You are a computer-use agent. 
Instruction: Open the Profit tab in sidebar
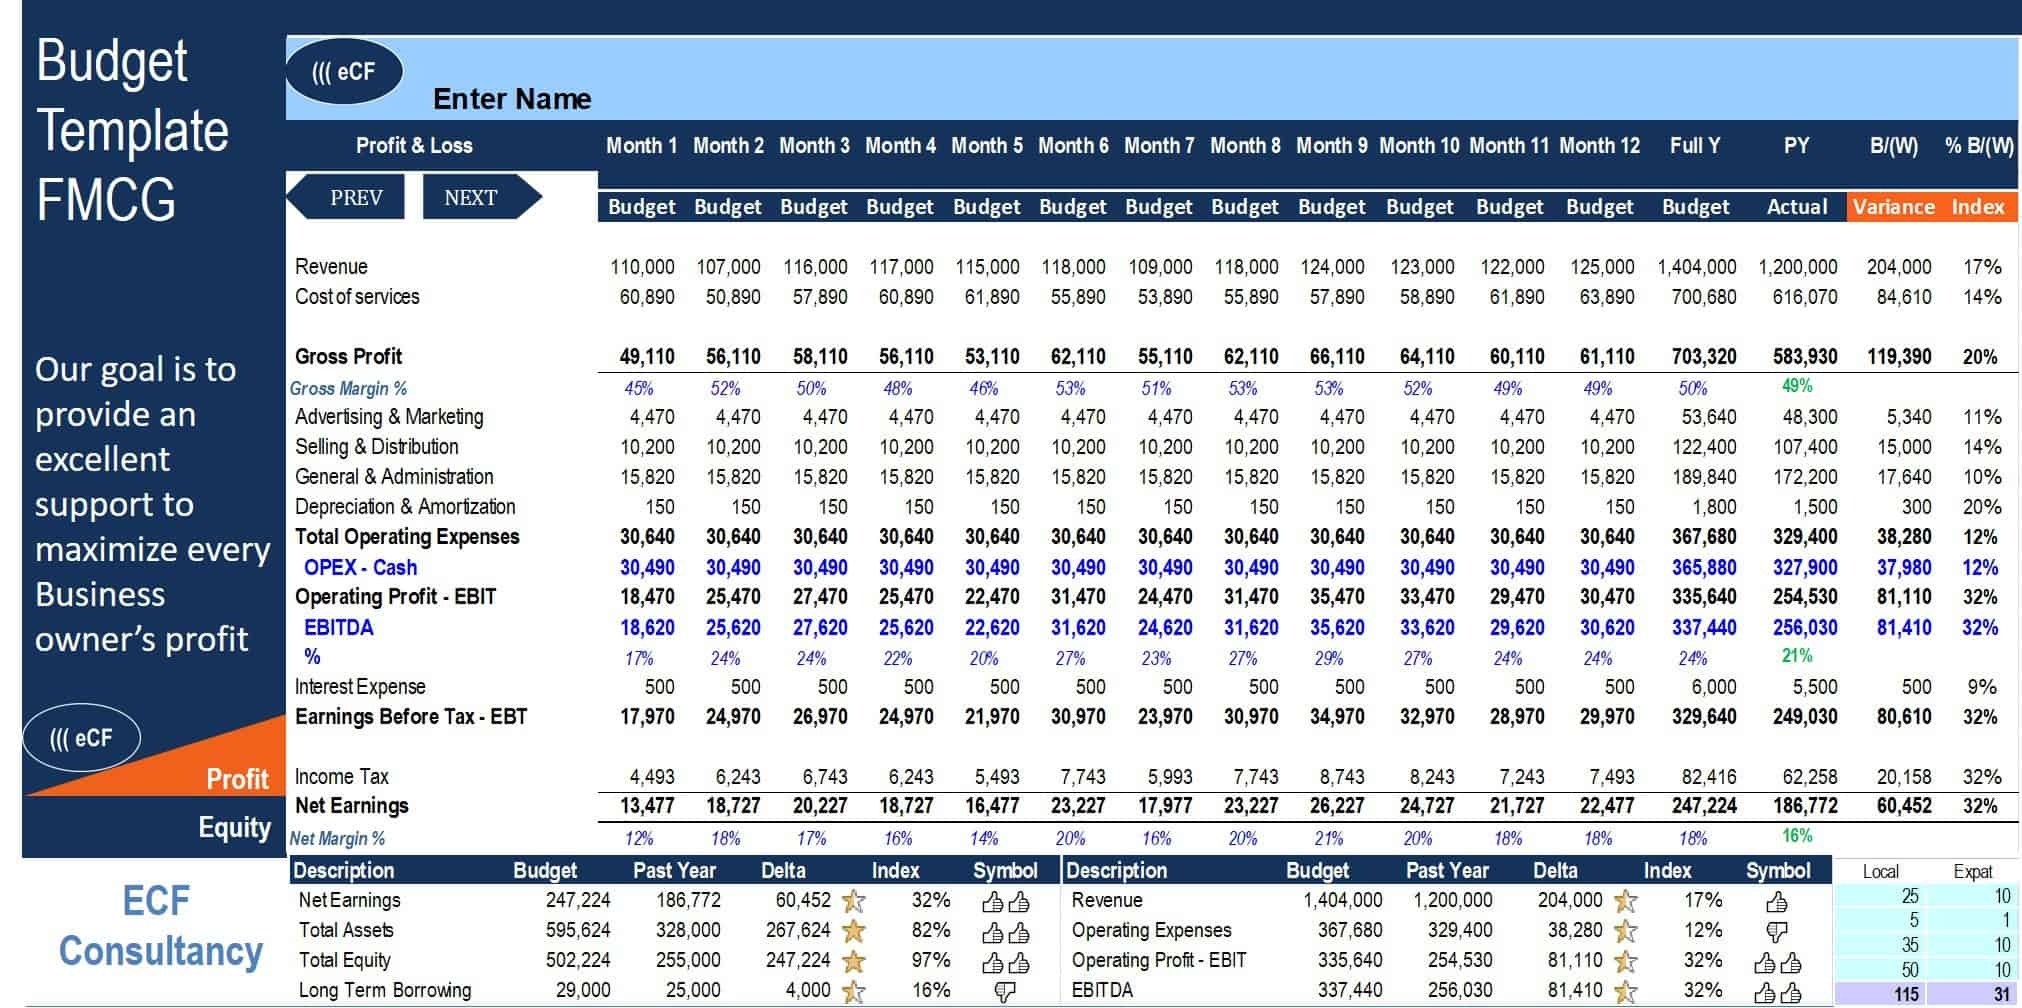(x=237, y=779)
